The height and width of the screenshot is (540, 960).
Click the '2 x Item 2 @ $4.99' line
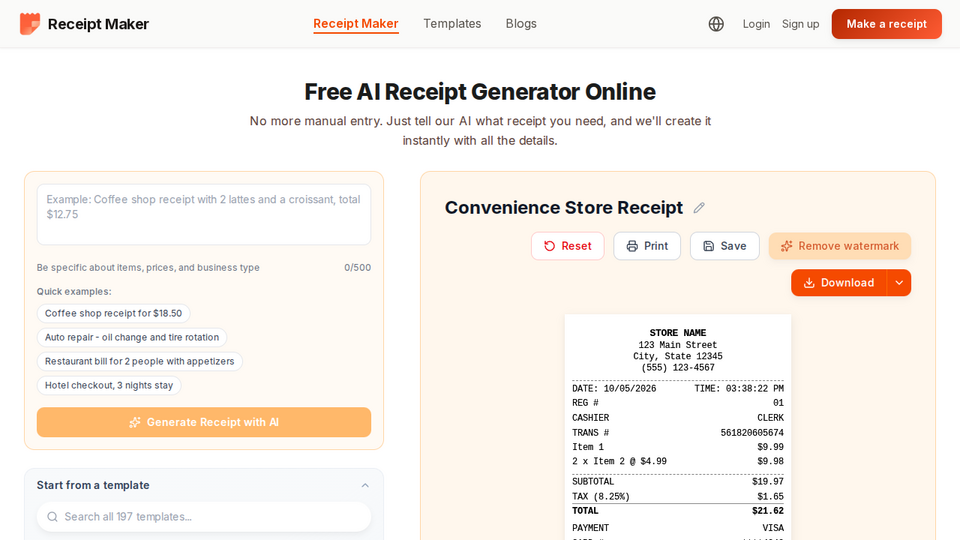[x=678, y=462]
